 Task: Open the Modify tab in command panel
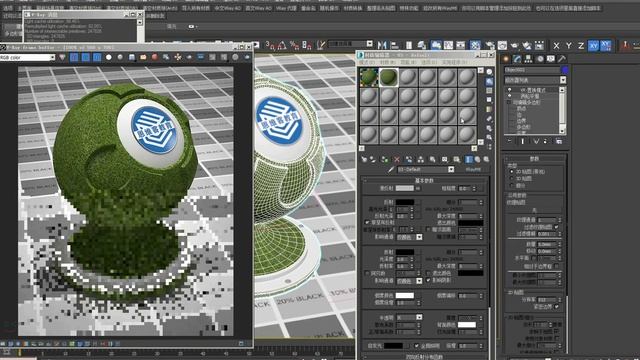tap(517, 59)
